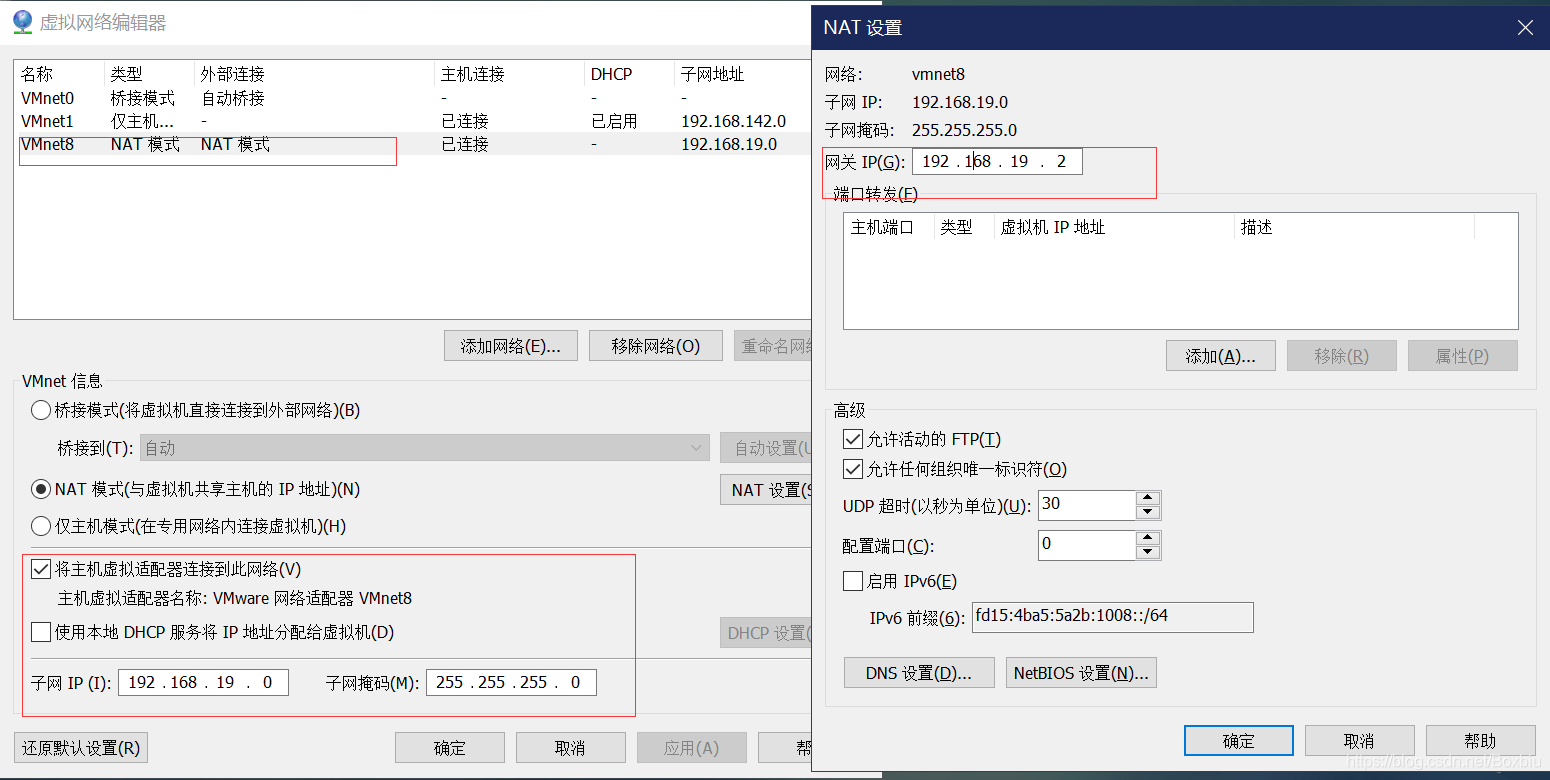The image size is (1550, 780).
Task: Select the VMnet8 network row
Action: click(x=413, y=144)
